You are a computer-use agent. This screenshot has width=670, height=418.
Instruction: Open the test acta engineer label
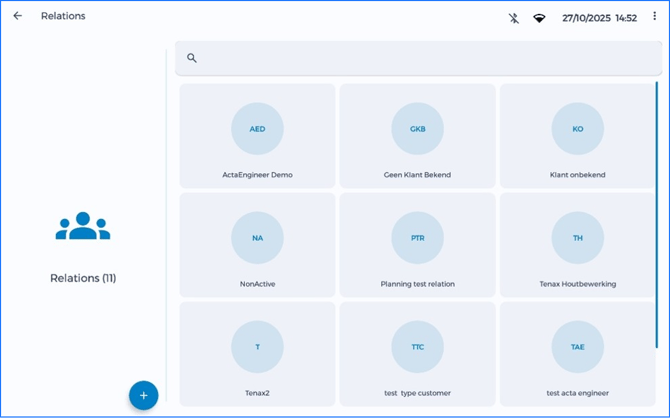(x=578, y=393)
